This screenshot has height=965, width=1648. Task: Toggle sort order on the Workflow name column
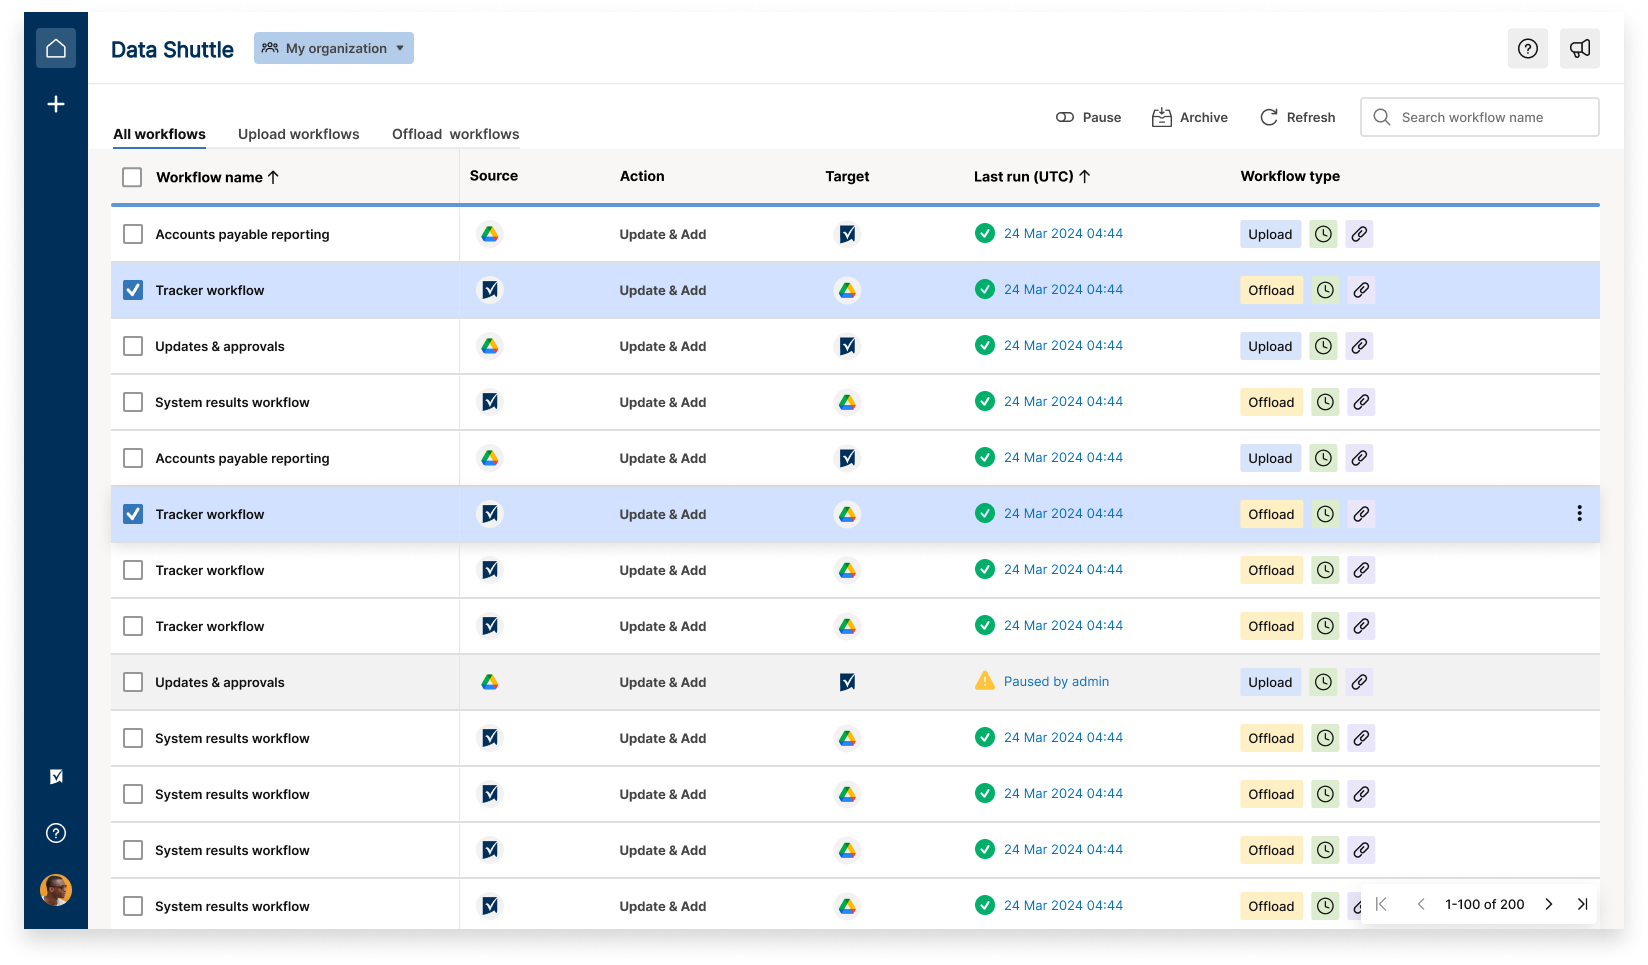coord(217,177)
